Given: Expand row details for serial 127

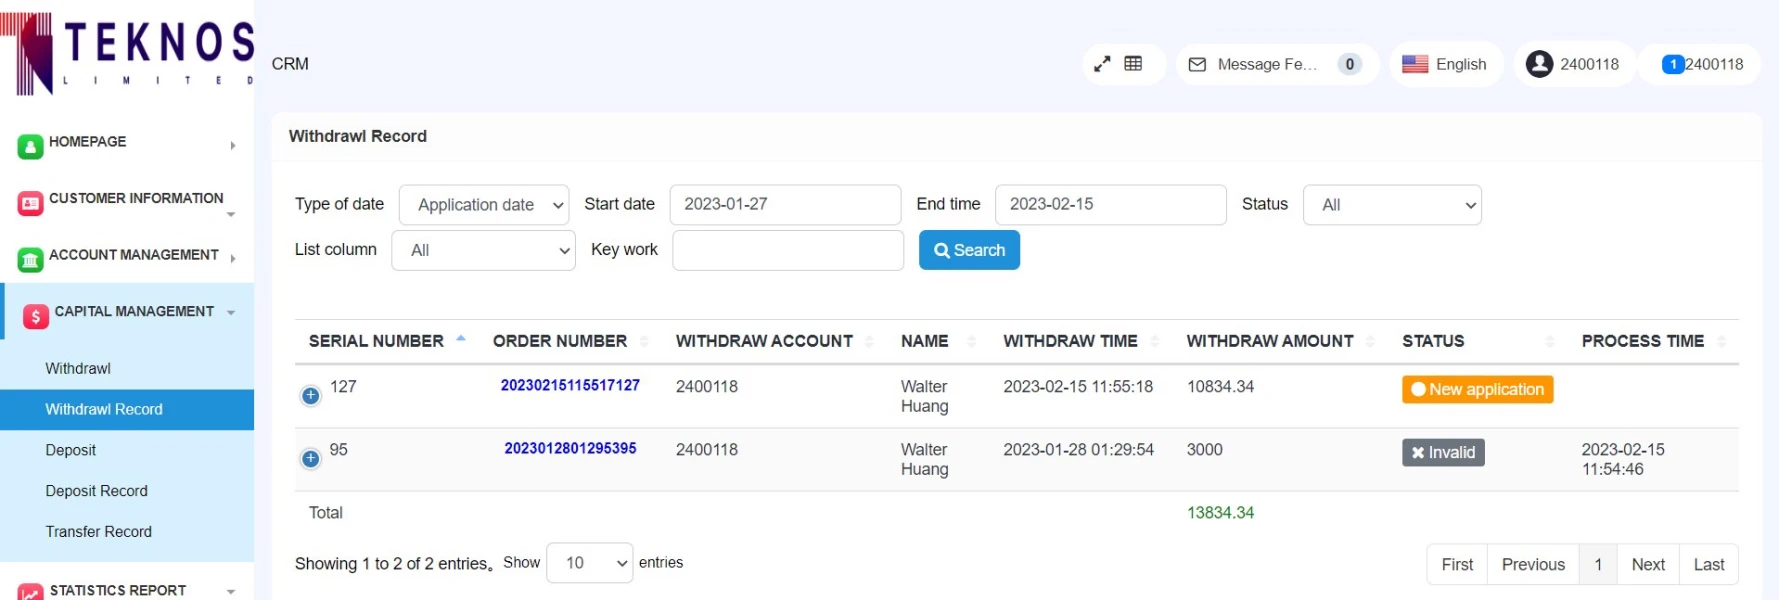Looking at the screenshot, I should (x=311, y=395).
